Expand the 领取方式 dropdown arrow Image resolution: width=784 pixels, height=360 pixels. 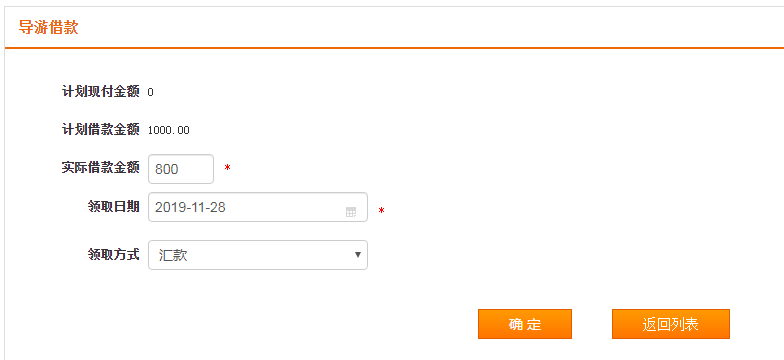point(358,254)
